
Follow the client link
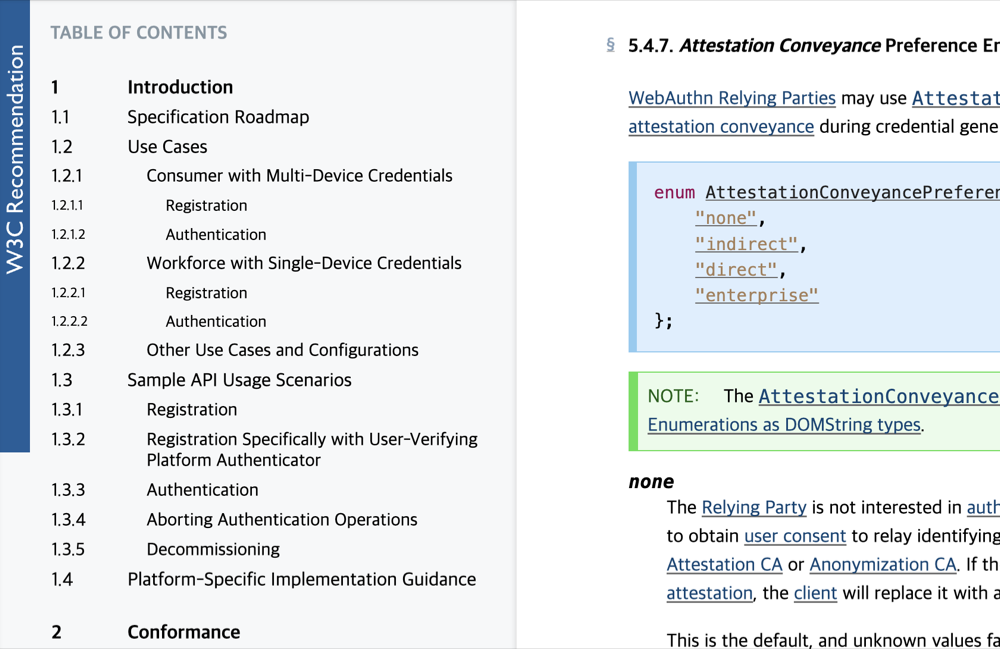815,594
